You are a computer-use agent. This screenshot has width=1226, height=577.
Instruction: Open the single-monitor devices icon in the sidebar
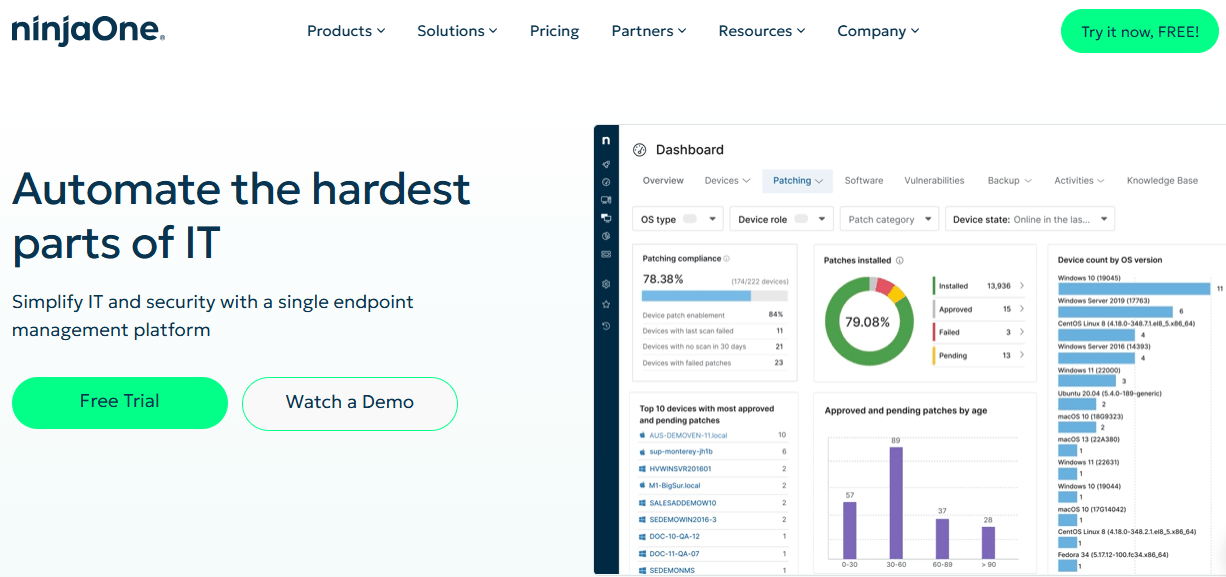click(x=606, y=200)
